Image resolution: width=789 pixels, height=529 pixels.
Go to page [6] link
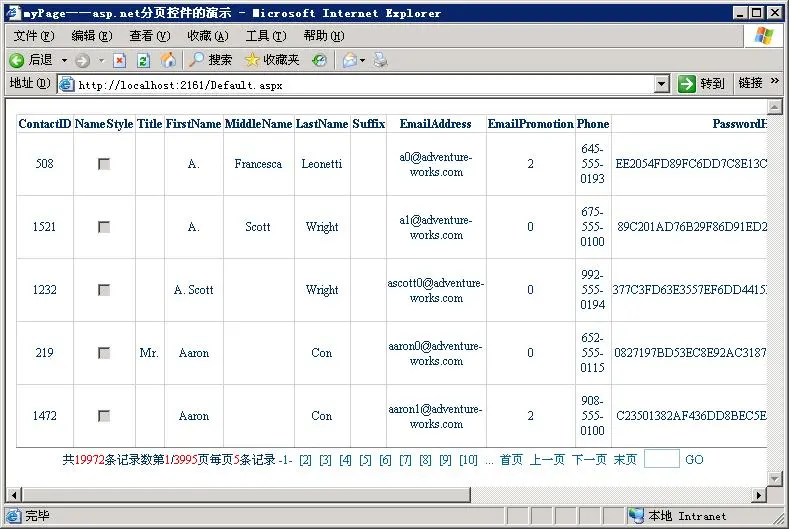pos(385,460)
